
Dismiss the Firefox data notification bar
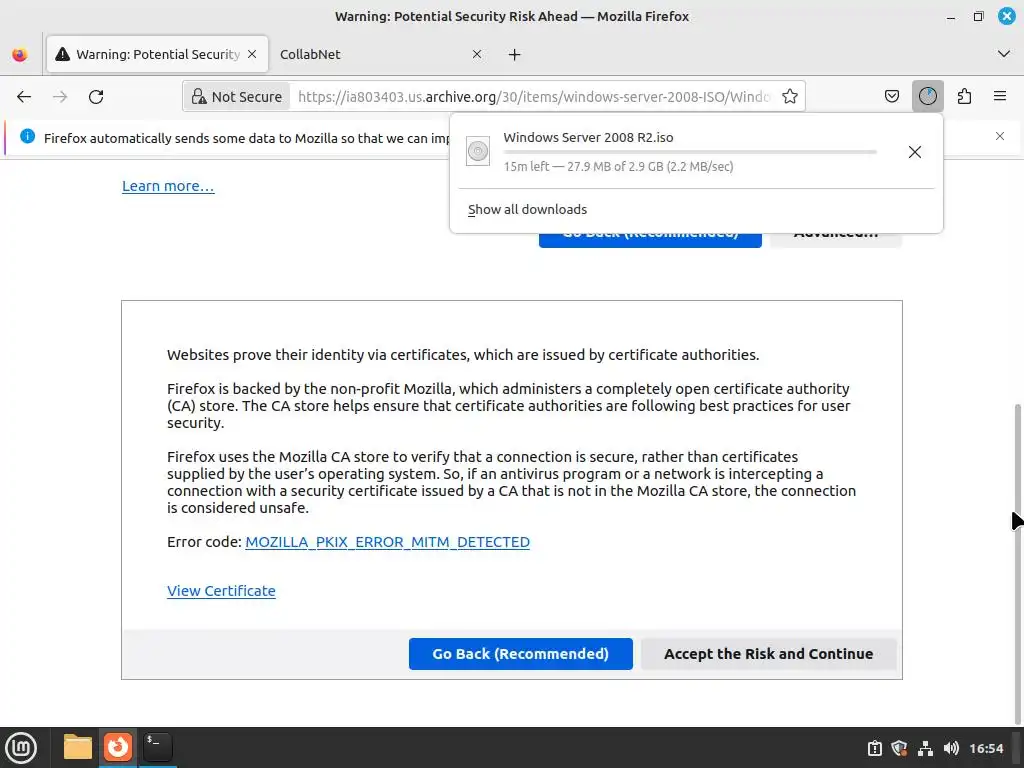point(999,136)
